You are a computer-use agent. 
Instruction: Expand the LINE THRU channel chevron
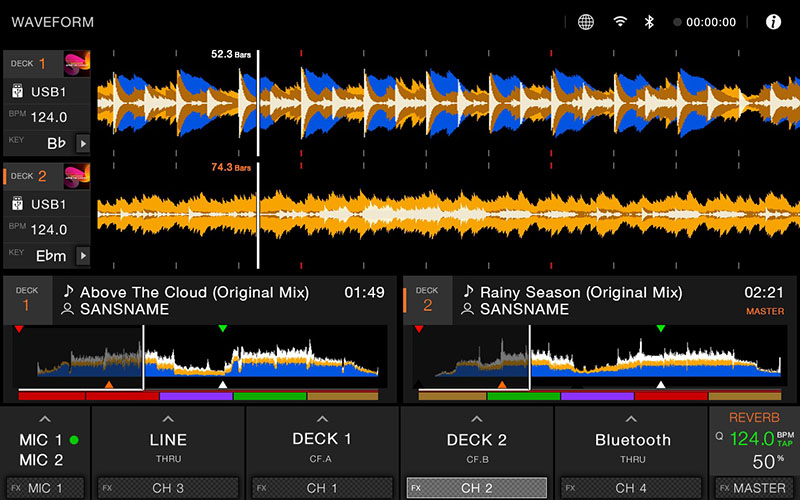point(167,419)
